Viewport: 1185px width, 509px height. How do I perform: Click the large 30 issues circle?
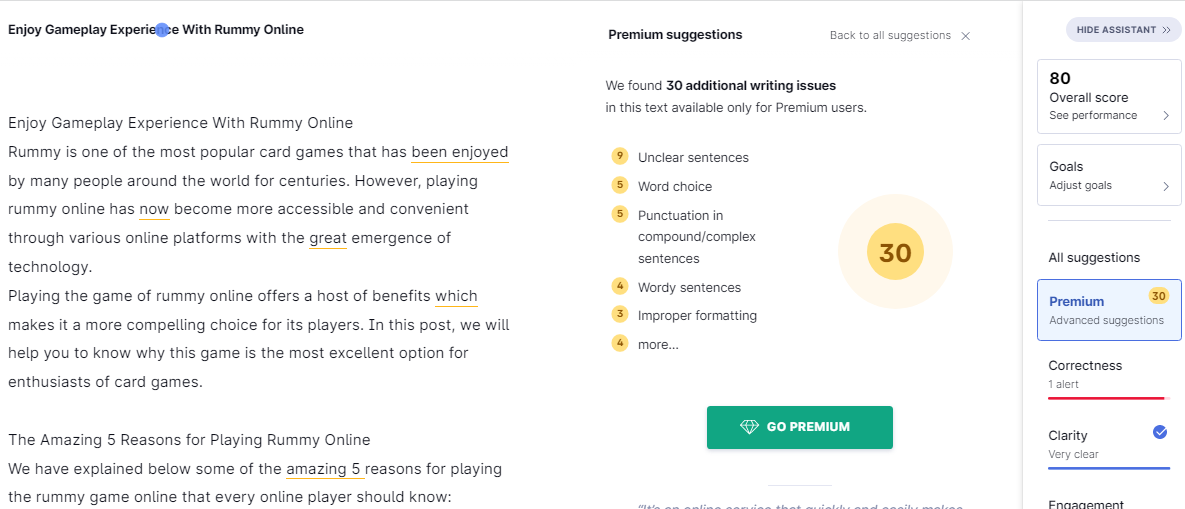tap(896, 252)
